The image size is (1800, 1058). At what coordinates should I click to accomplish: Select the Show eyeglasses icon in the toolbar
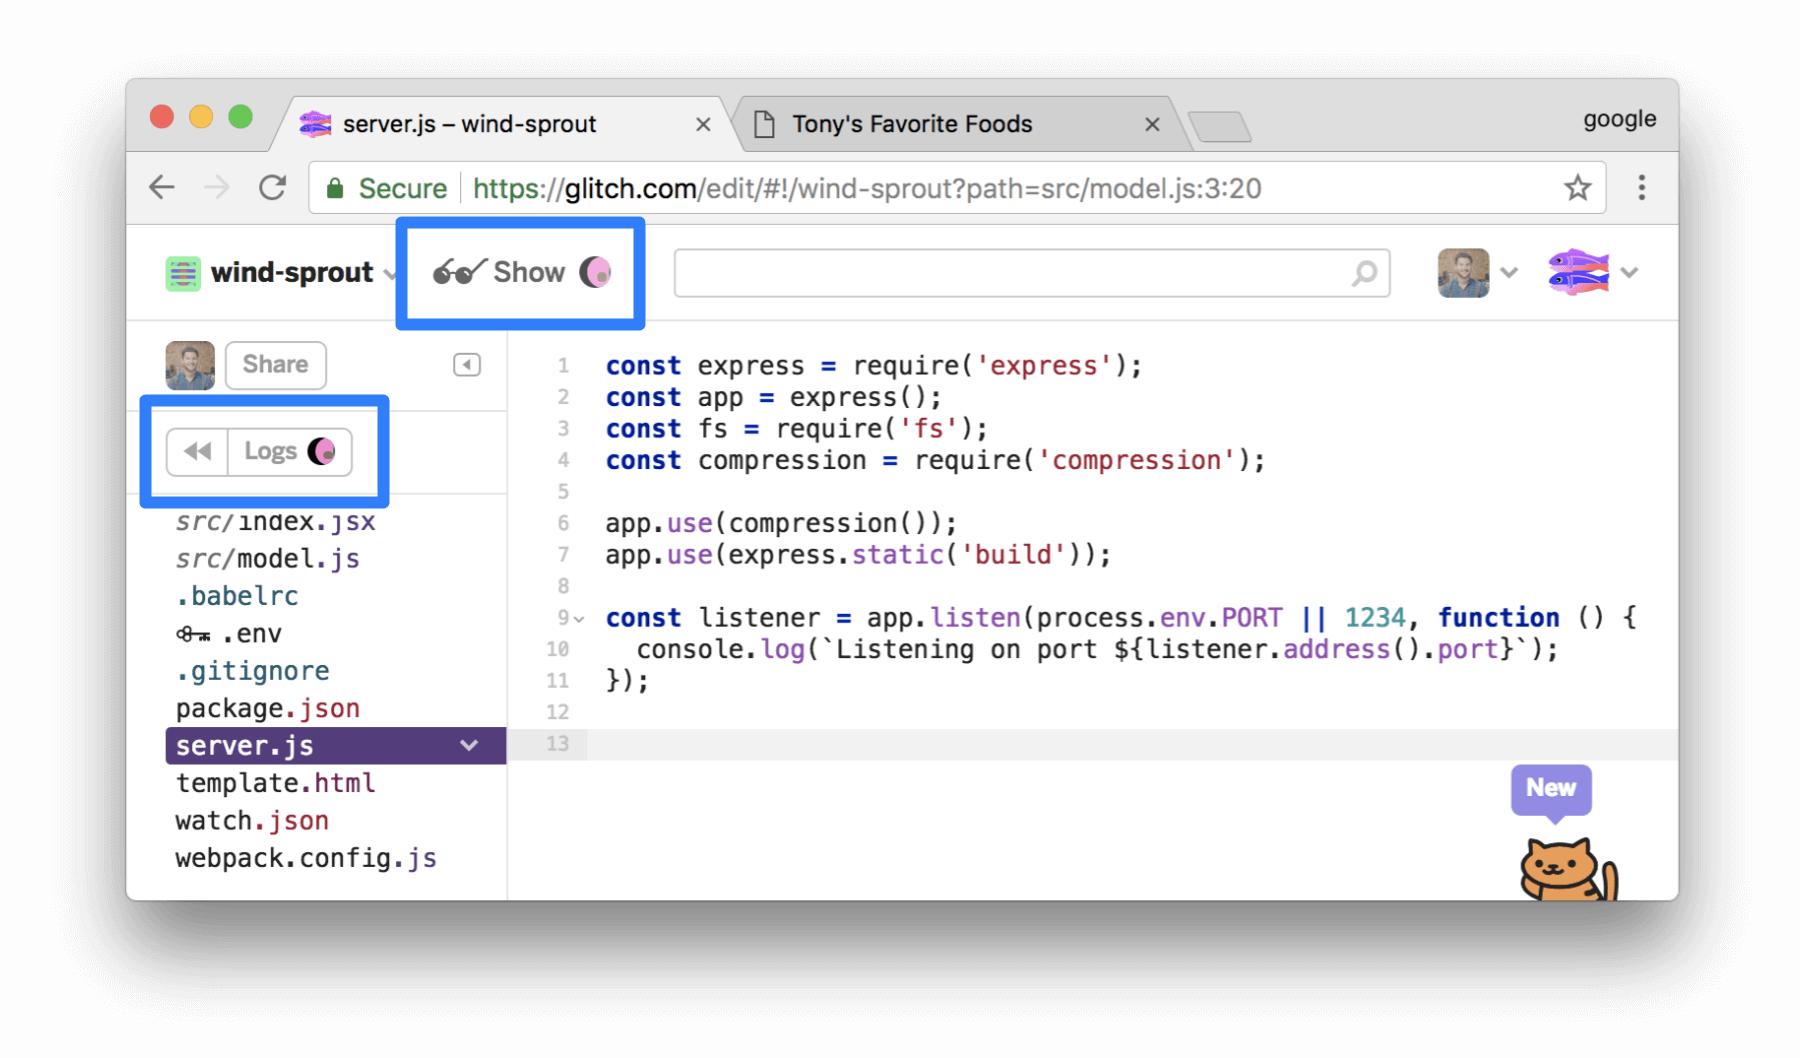point(458,271)
